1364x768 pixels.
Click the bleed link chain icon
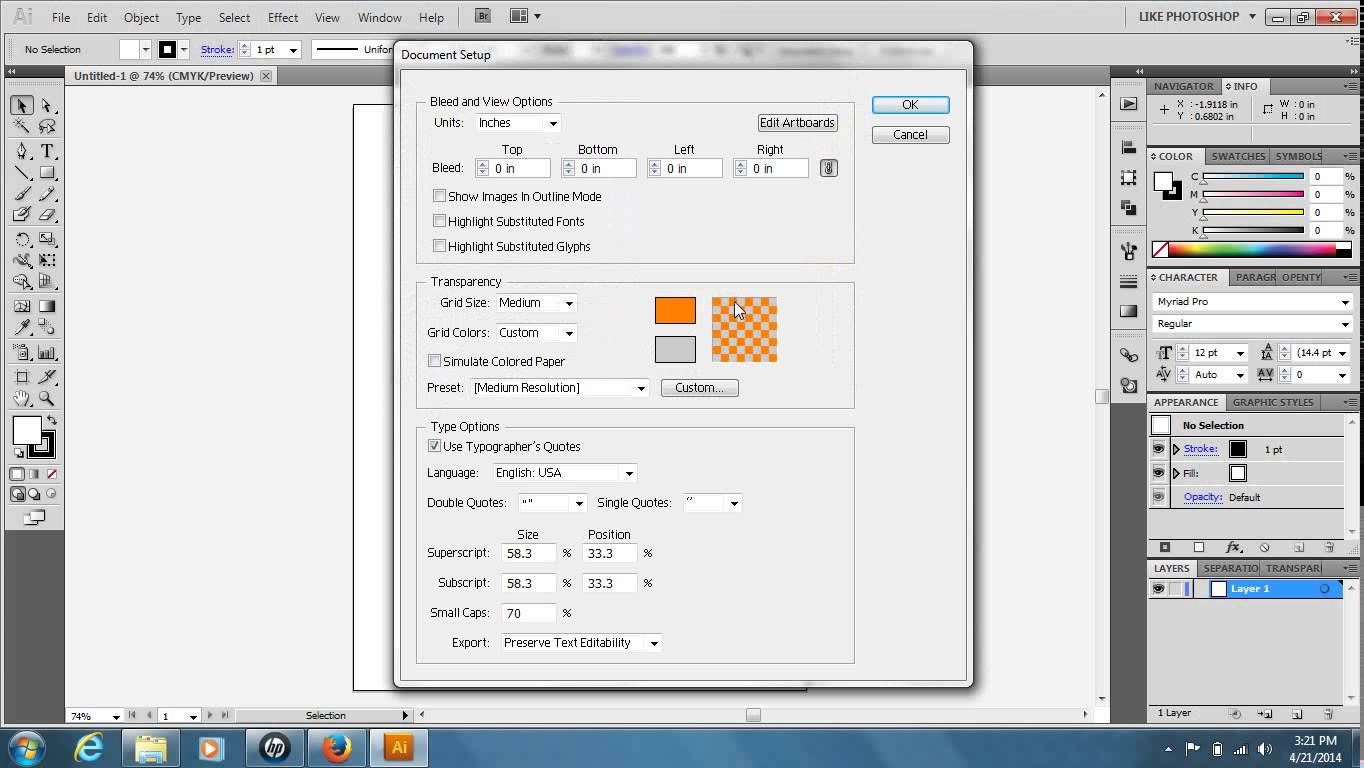pyautogui.click(x=828, y=168)
